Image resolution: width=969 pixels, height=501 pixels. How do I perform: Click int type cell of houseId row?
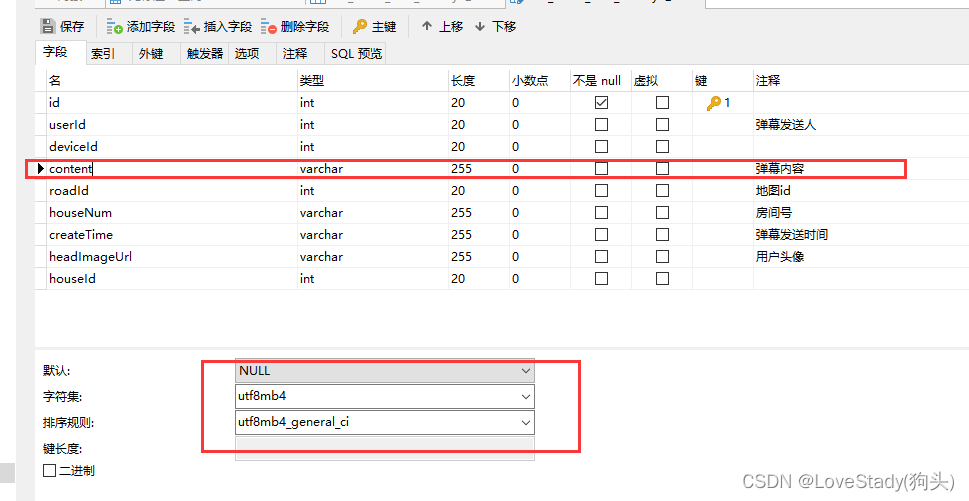click(x=373, y=279)
